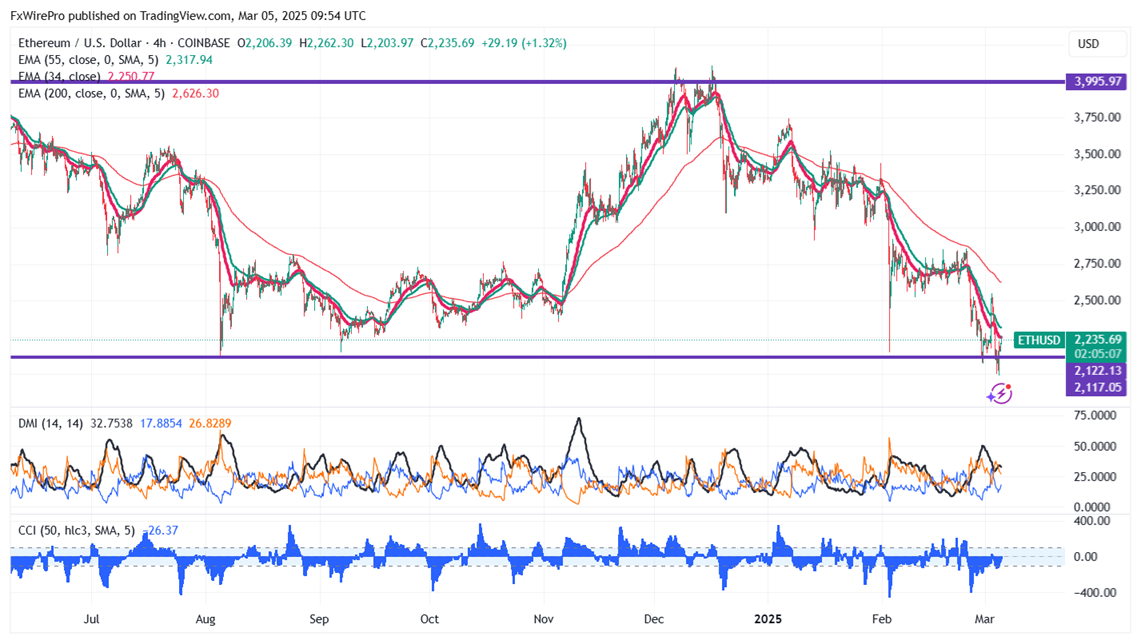Click the Oct label on time axis
Image resolution: width=1136 pixels, height=637 pixels.
(430, 619)
